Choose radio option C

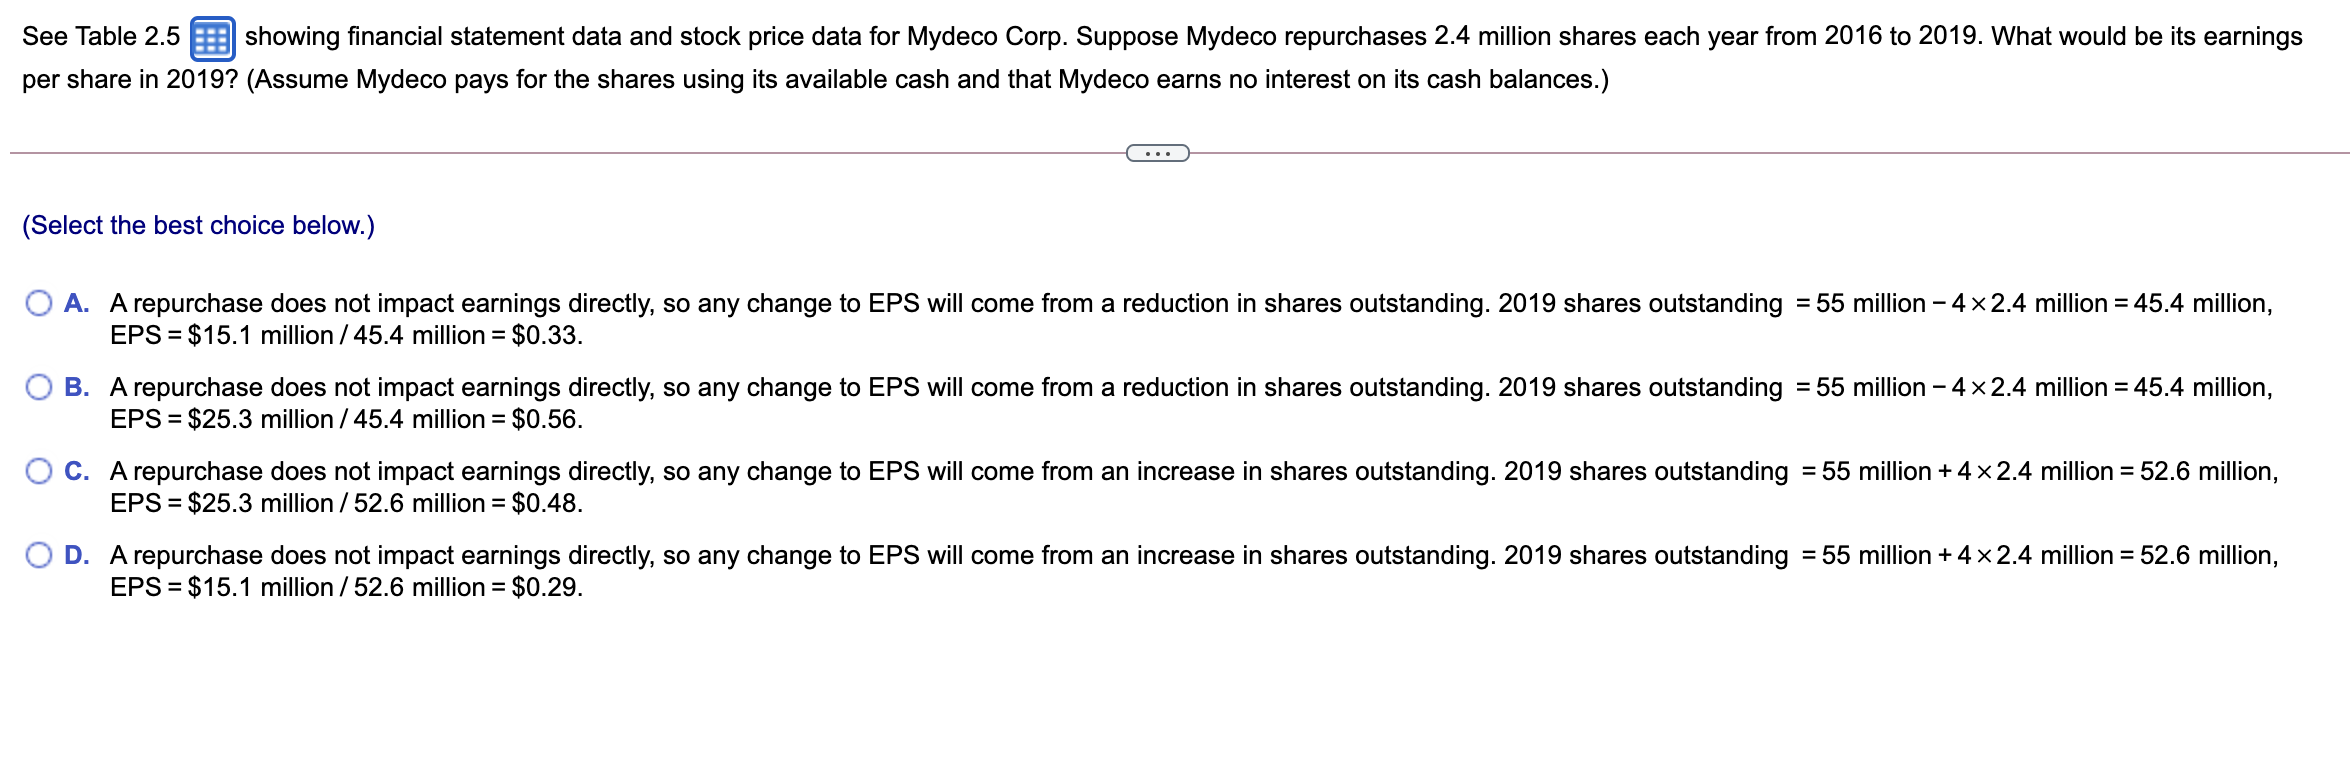[39, 471]
